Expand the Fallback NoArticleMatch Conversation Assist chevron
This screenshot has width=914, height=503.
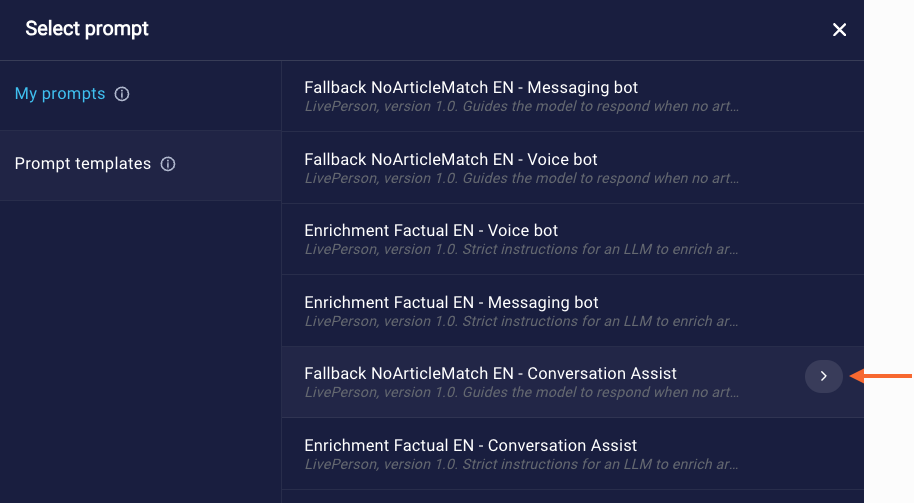pos(824,376)
